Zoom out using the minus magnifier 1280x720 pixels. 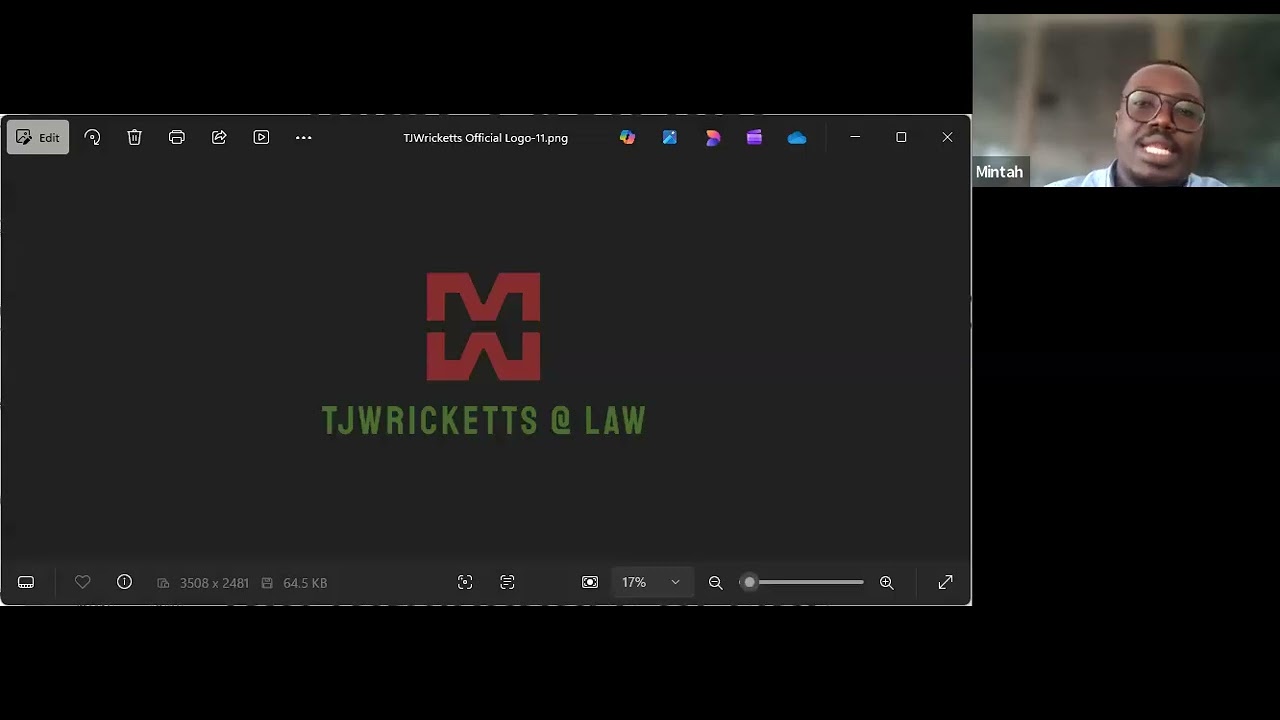coord(715,582)
